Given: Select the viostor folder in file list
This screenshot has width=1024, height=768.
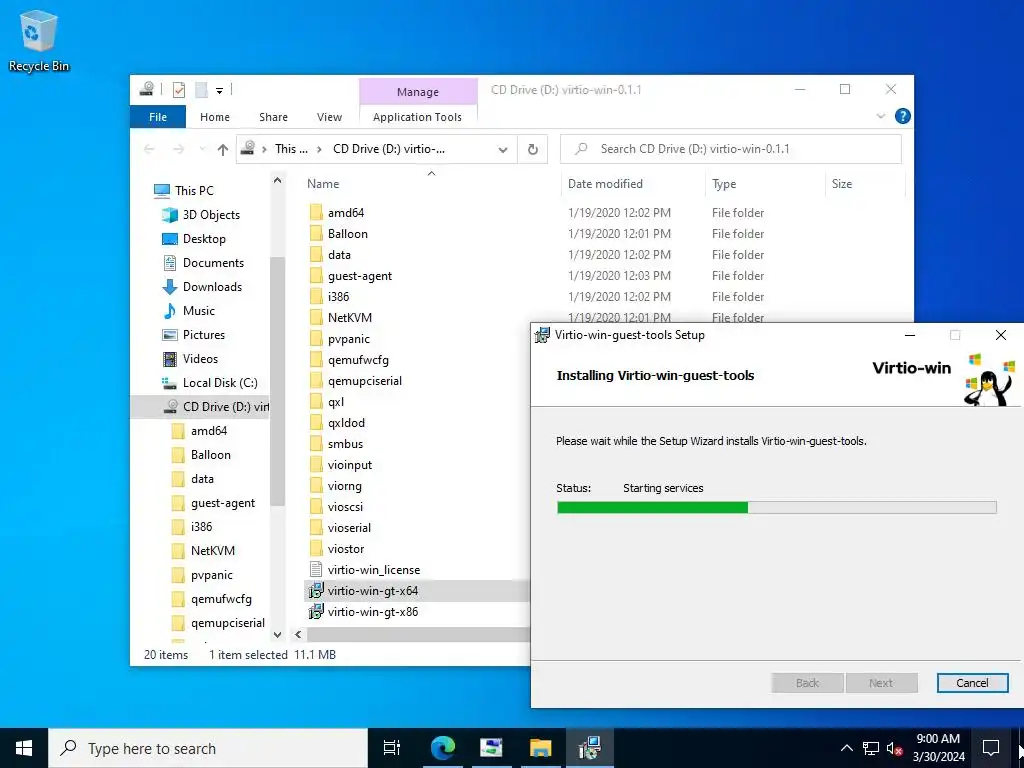Looking at the screenshot, I should click(345, 549).
